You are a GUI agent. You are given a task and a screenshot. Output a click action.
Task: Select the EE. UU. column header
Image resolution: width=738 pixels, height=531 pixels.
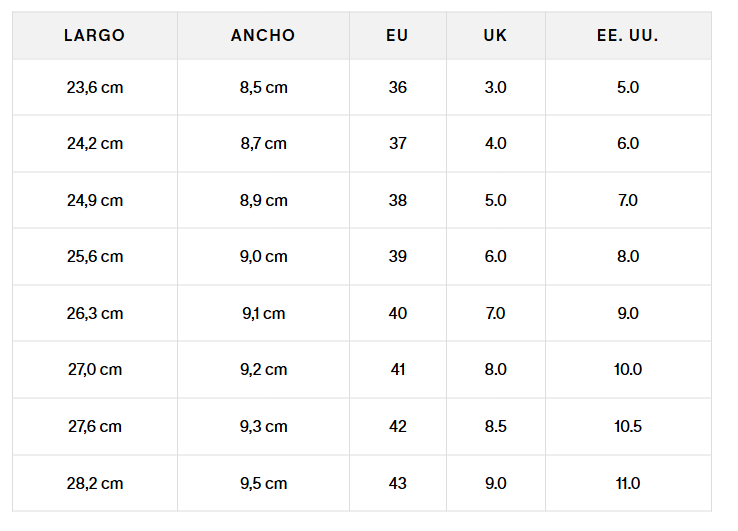click(x=627, y=35)
